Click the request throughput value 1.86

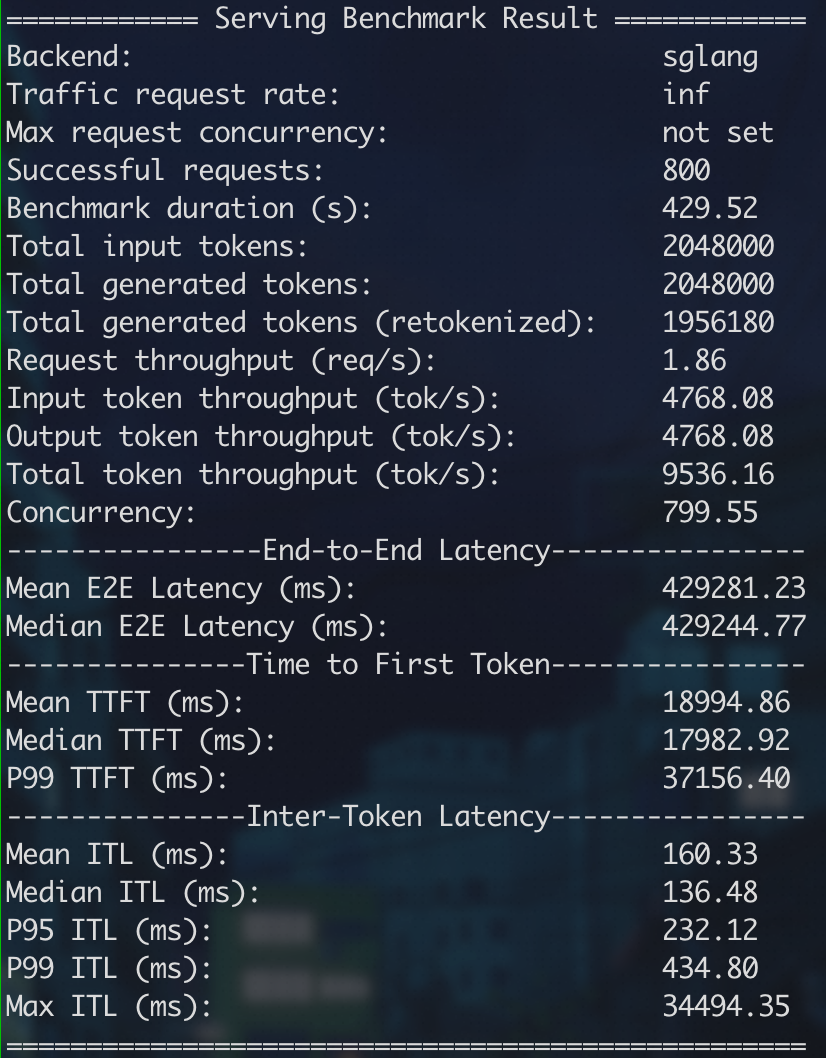[x=694, y=361]
